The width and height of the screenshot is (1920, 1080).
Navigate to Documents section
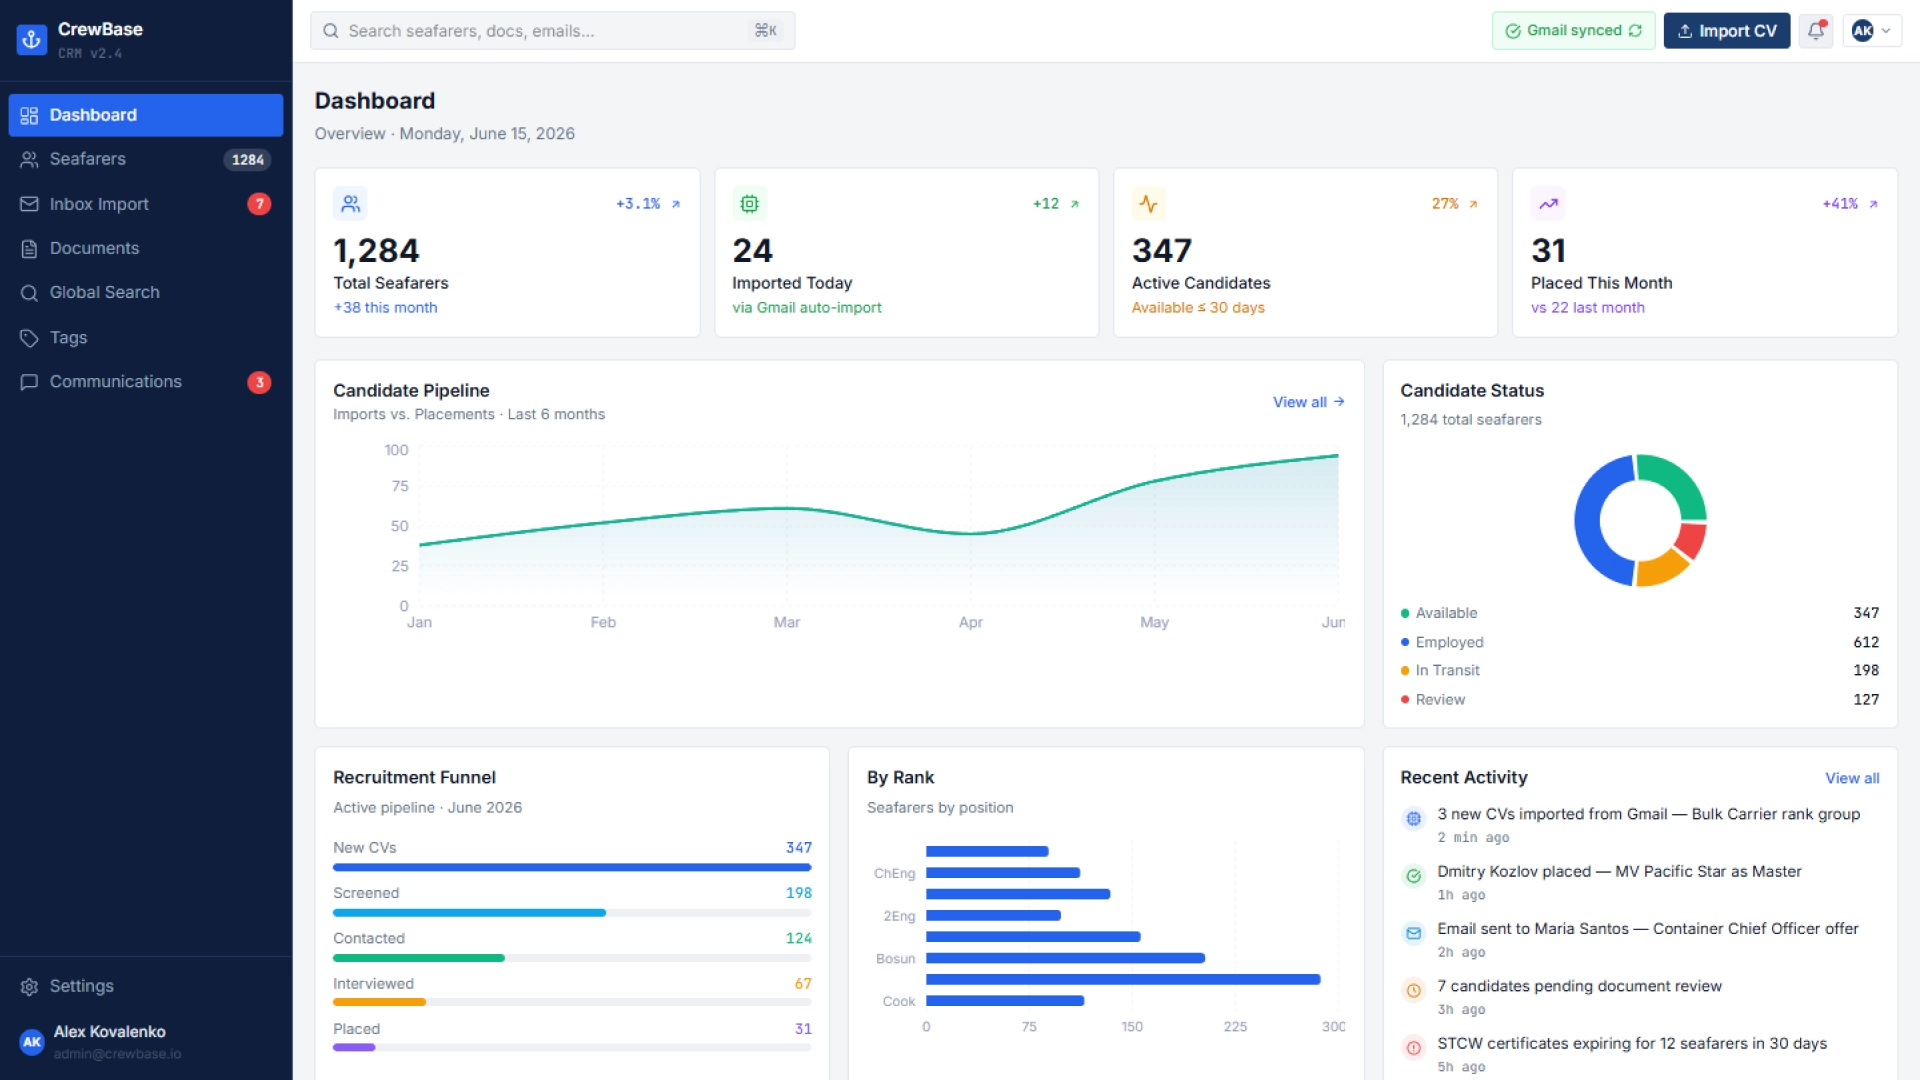tap(146, 248)
